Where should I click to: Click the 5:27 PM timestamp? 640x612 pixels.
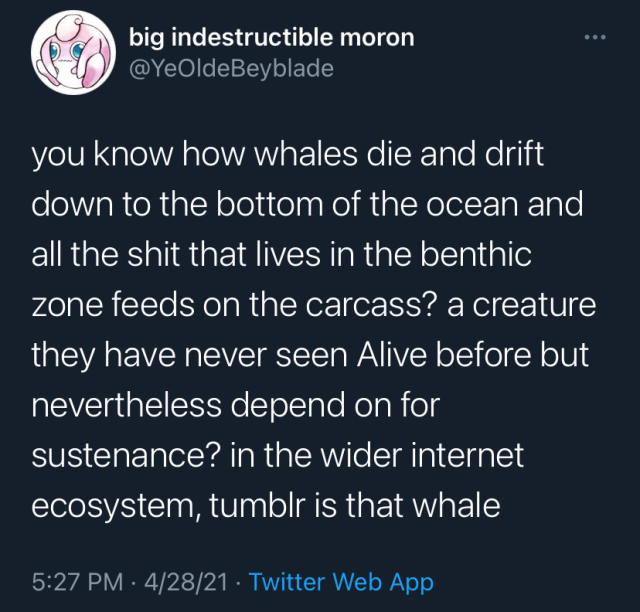pyautogui.click(x=79, y=581)
